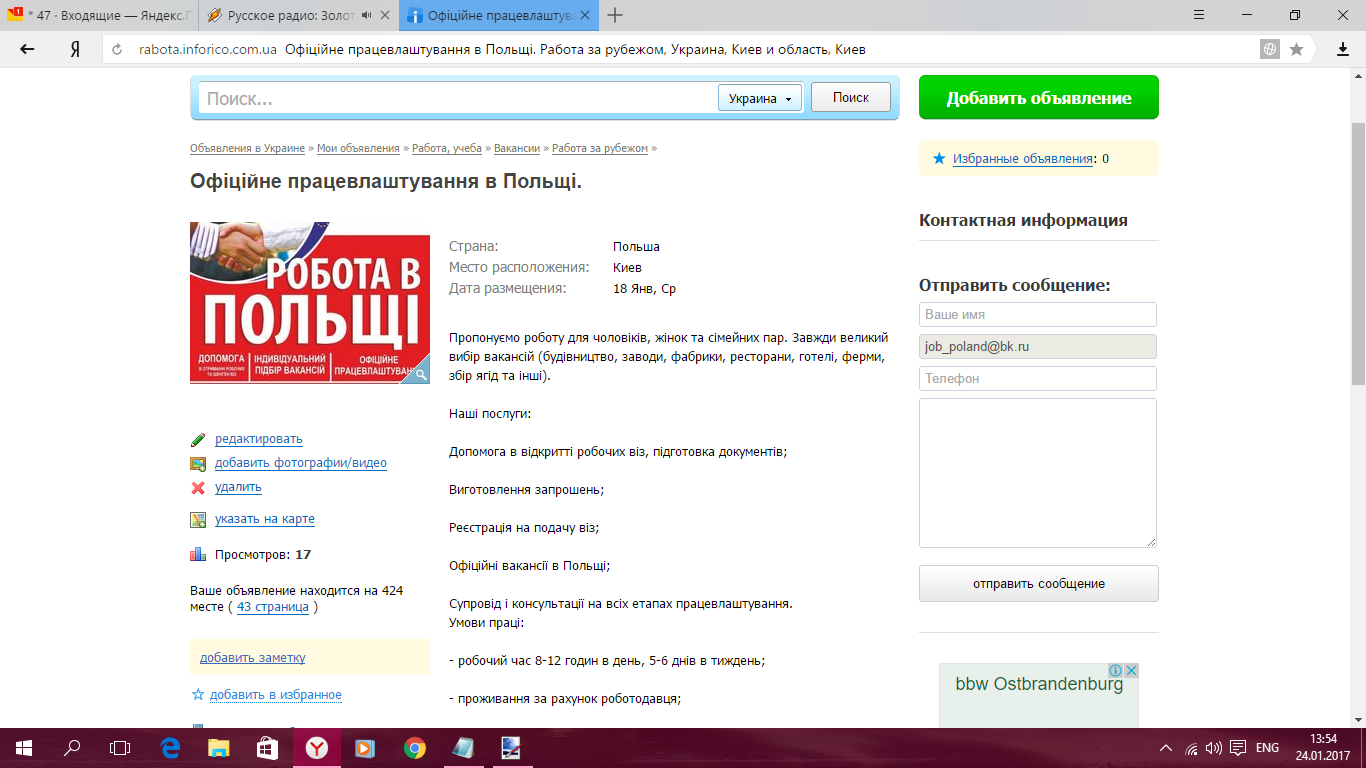This screenshot has width=1366, height=768.
Task: Mute the Русское радио tab speaker icon
Action: (366, 15)
